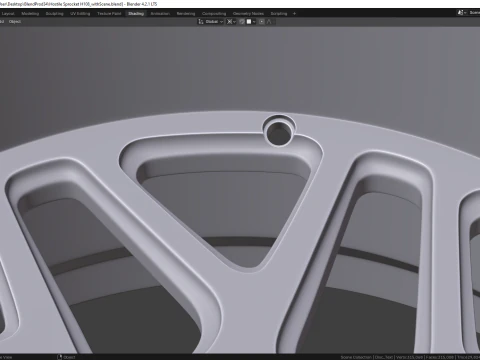Open the UV Editing workspace tab
Viewport: 480px width, 360px height.
80,14
